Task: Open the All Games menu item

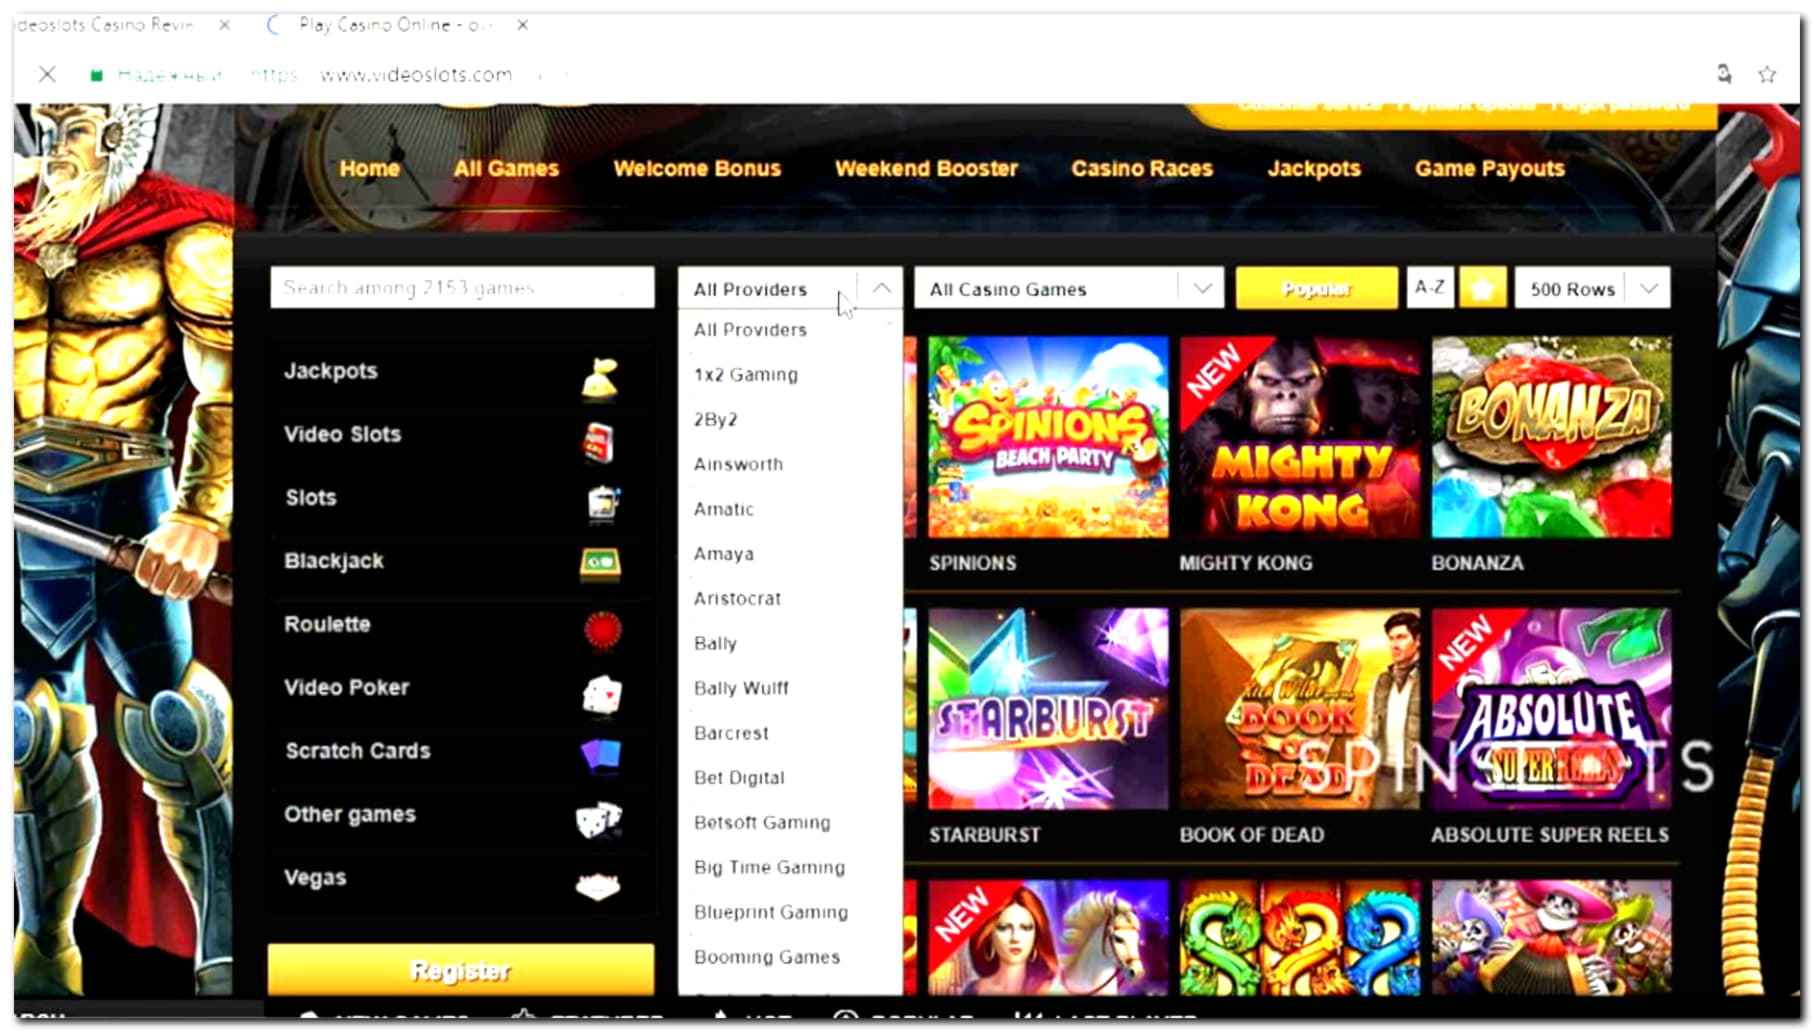Action: 506,169
